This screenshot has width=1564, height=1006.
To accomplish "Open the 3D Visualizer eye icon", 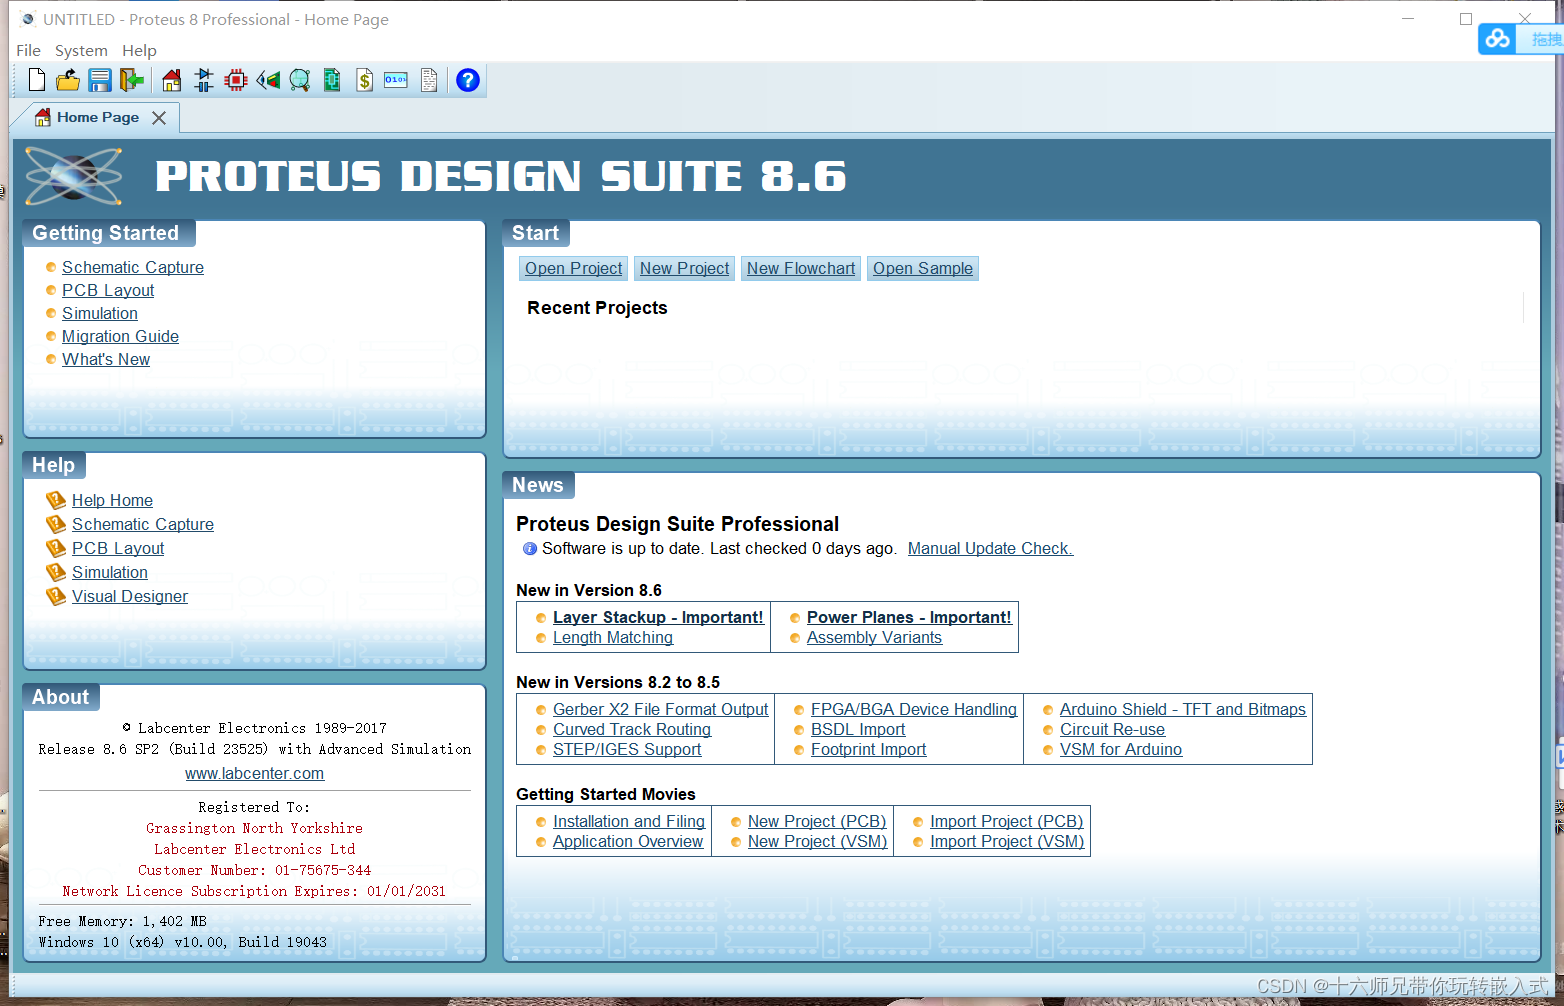I will click(268, 80).
